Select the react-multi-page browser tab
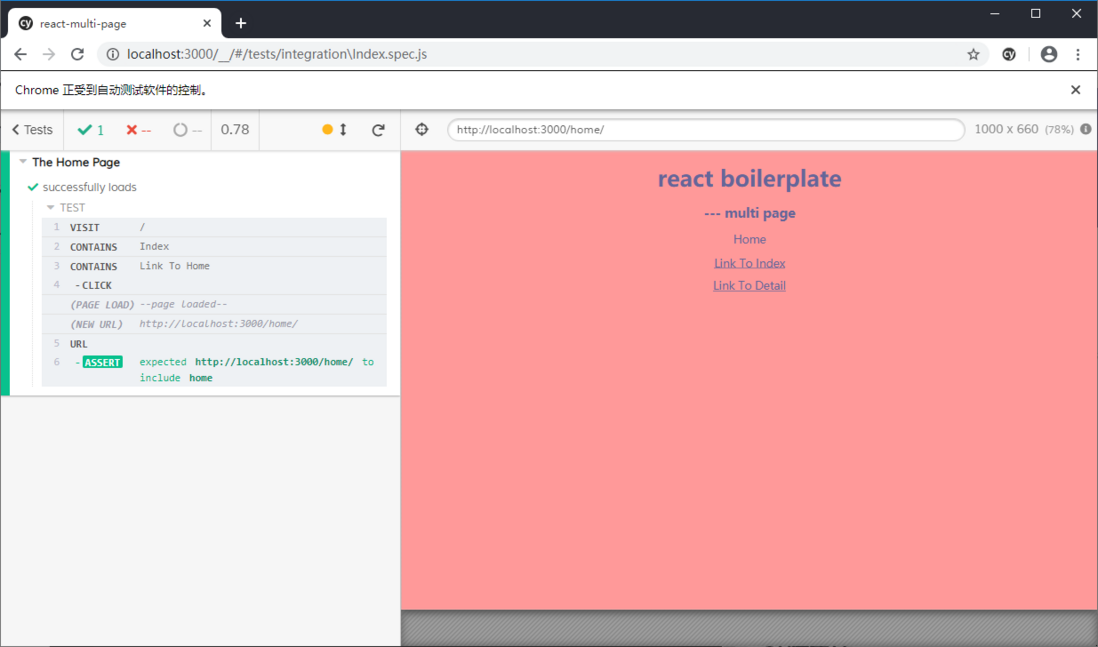 115,23
